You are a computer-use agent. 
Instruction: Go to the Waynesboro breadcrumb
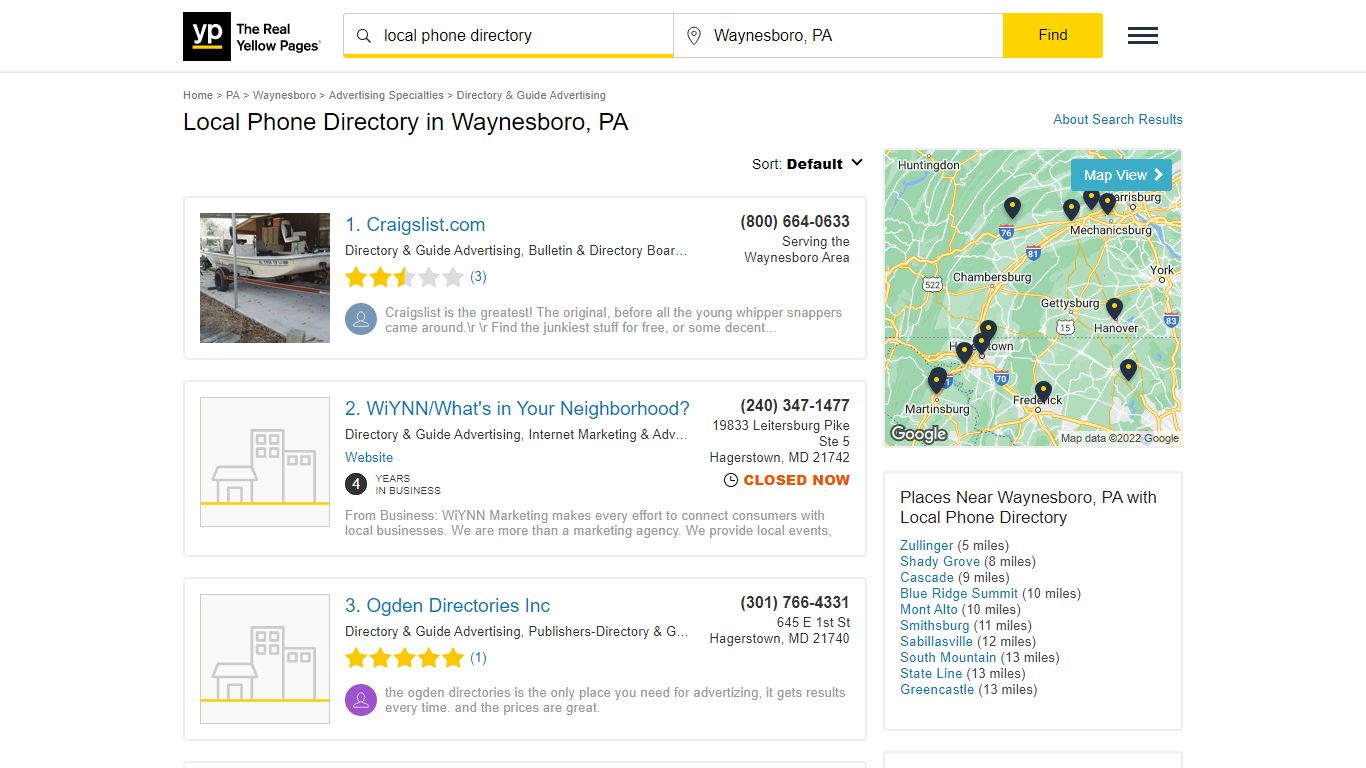point(284,95)
